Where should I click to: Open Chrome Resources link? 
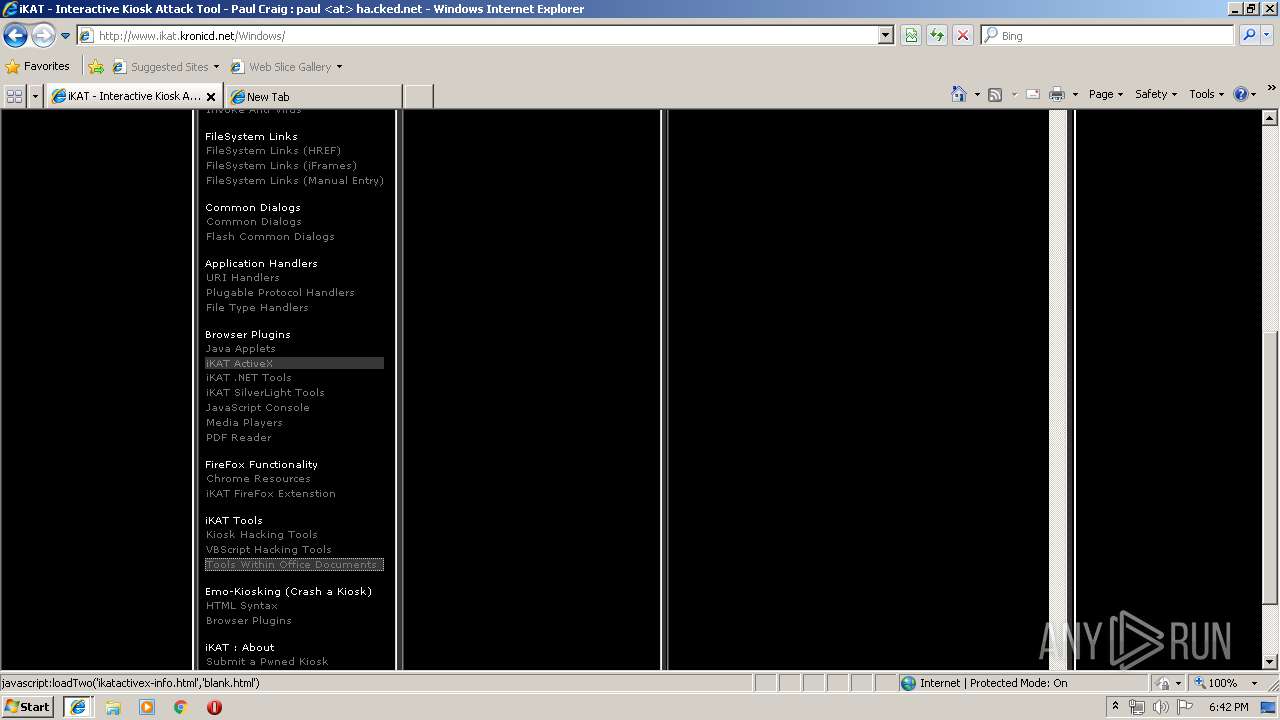point(258,479)
